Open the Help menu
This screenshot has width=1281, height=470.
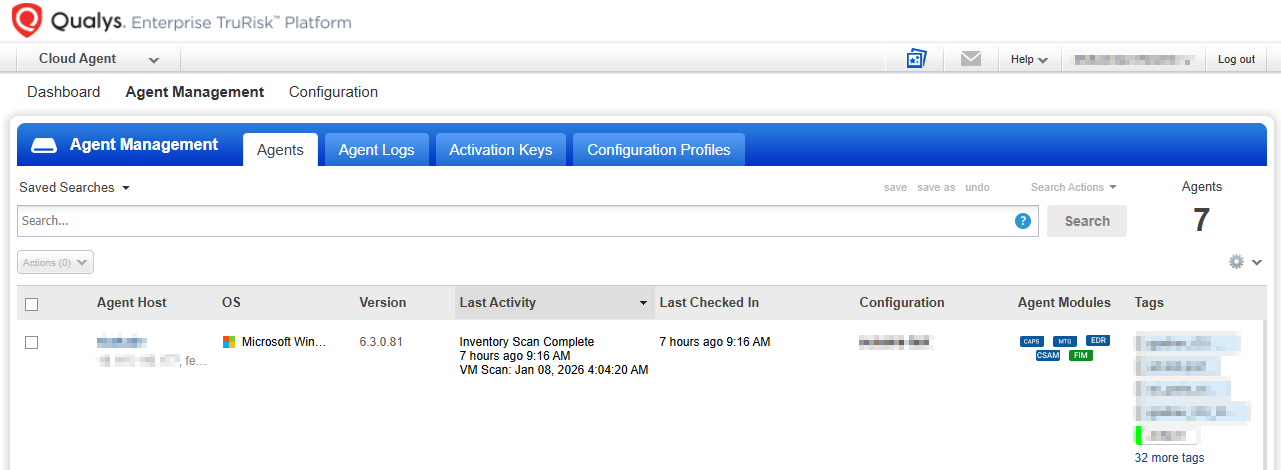point(1029,59)
